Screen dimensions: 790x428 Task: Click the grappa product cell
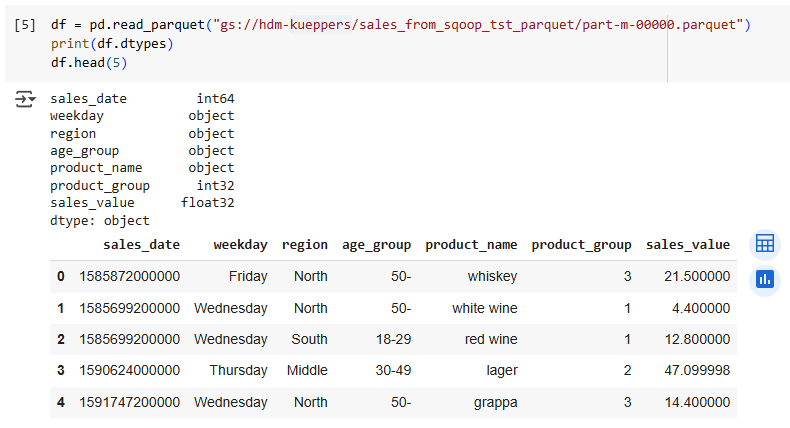coord(495,402)
